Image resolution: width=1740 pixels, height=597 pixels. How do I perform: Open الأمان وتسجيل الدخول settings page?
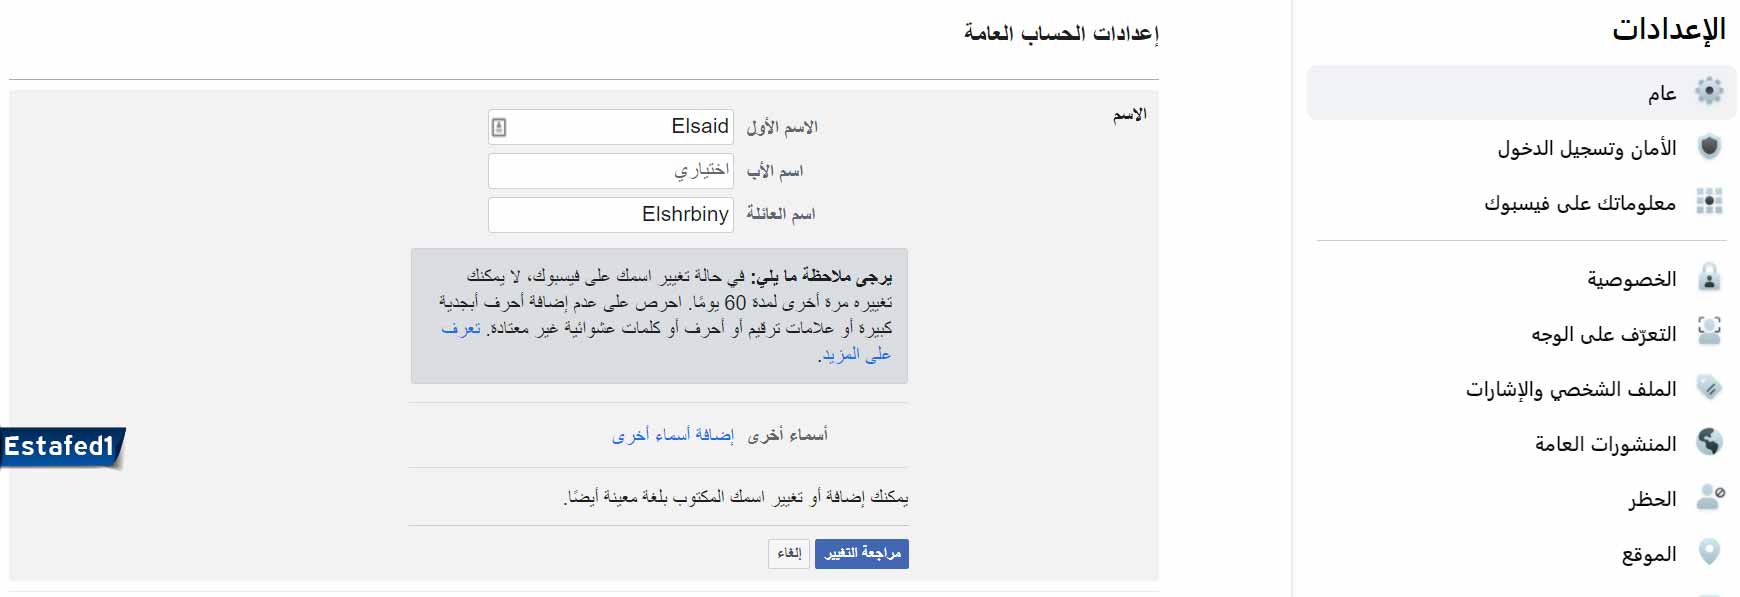(x=1586, y=149)
